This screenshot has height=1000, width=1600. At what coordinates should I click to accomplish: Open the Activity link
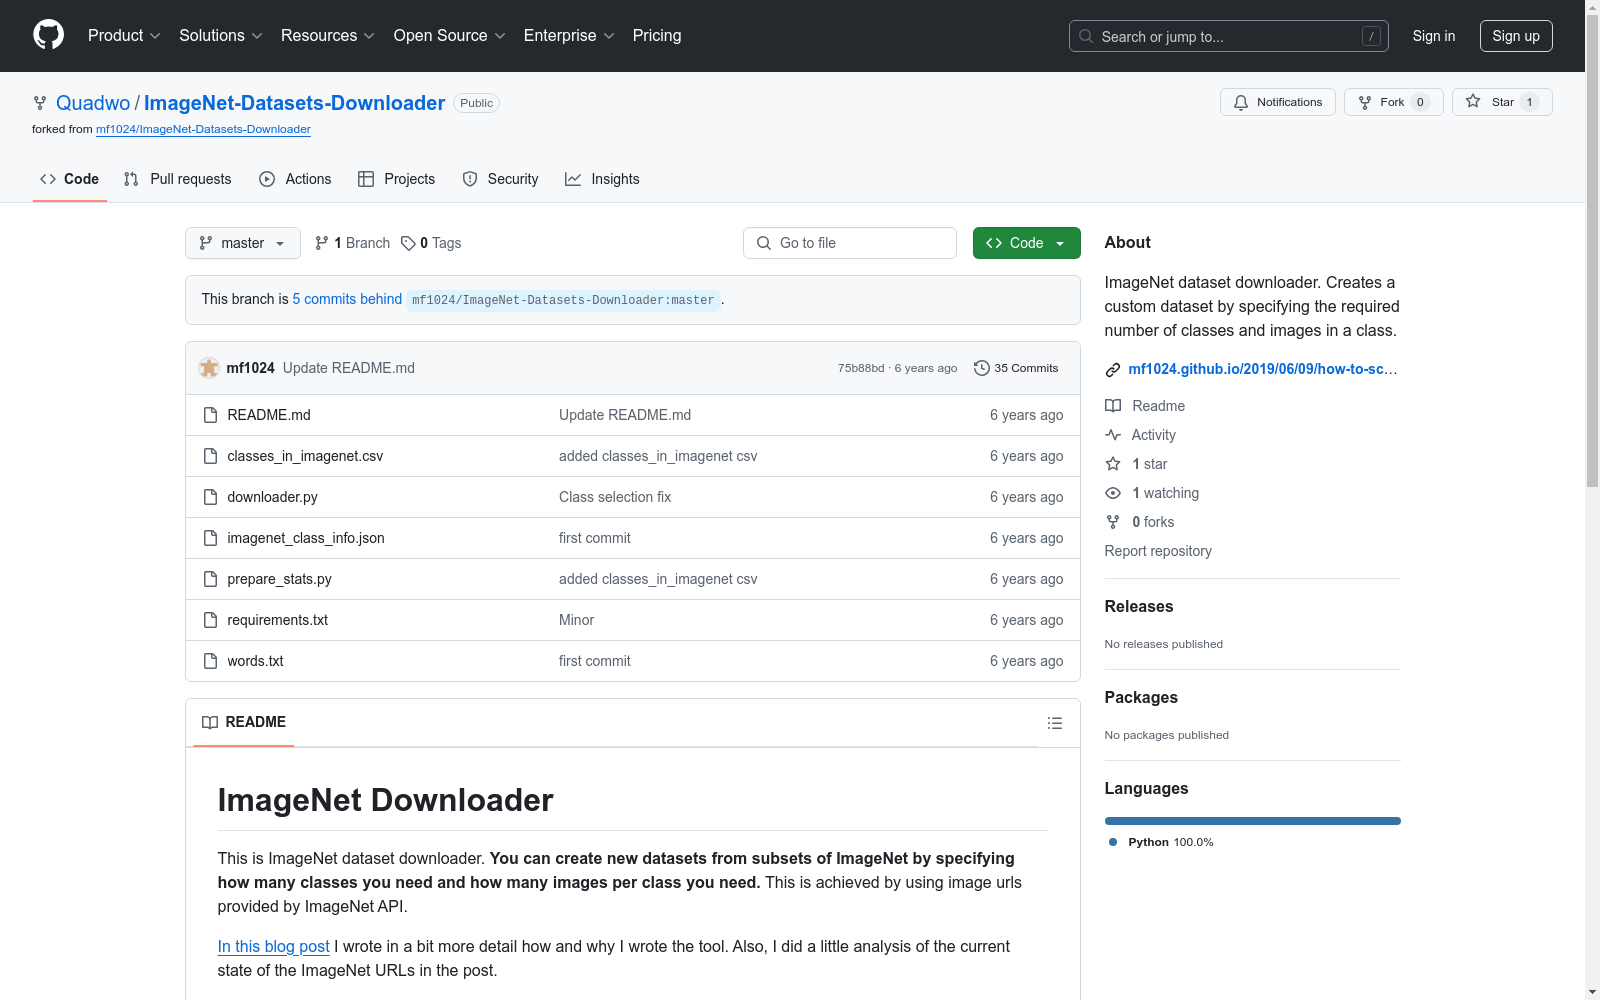1140,435
